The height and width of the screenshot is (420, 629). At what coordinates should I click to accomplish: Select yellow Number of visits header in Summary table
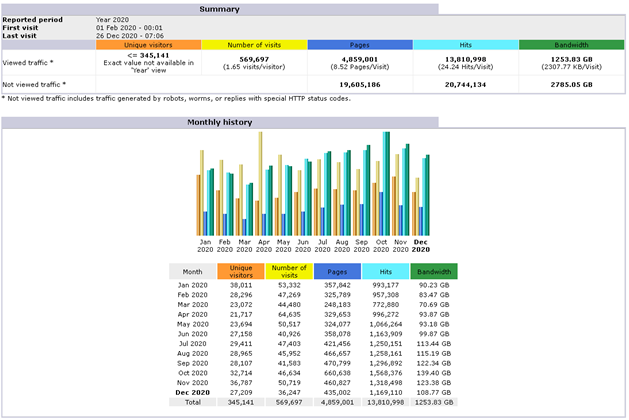pyautogui.click(x=254, y=45)
